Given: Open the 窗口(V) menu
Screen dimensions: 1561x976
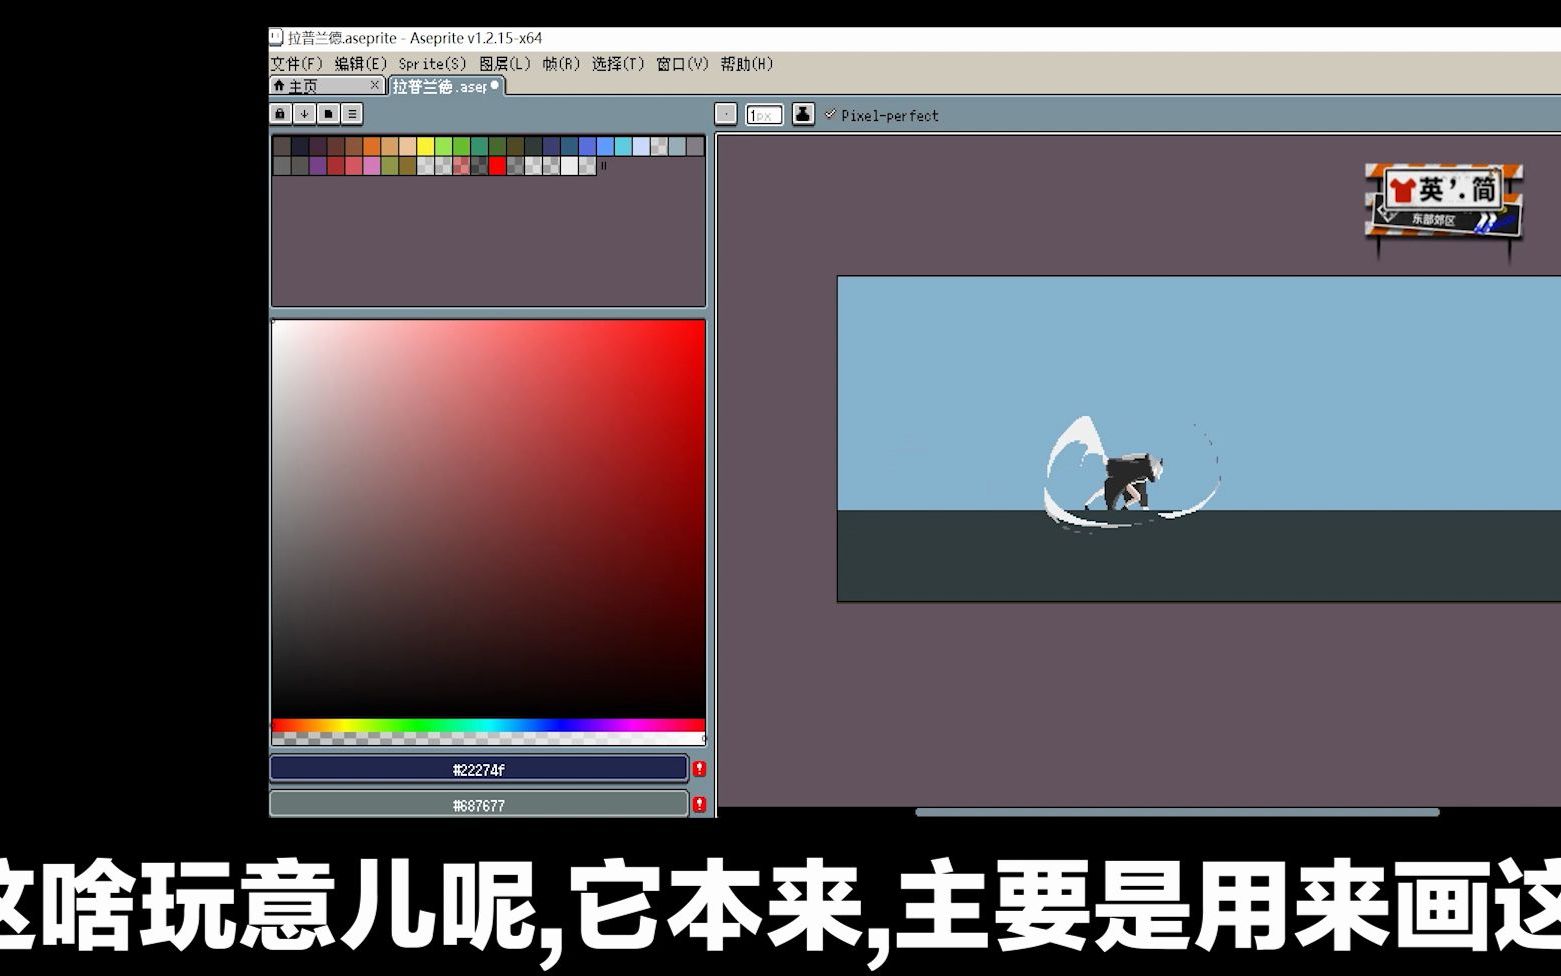Looking at the screenshot, I should (682, 64).
